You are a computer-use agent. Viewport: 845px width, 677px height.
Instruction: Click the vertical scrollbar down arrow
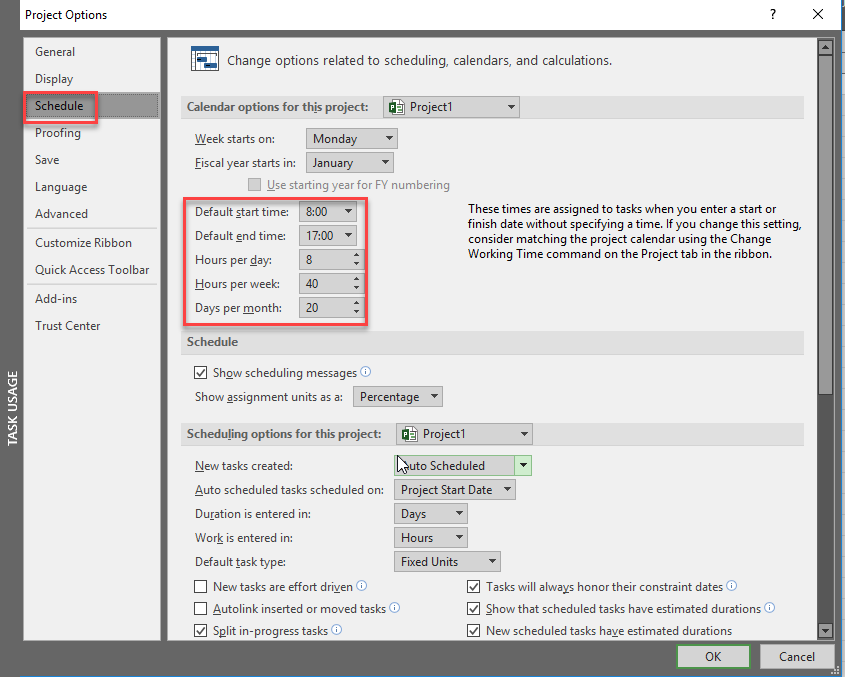825,630
